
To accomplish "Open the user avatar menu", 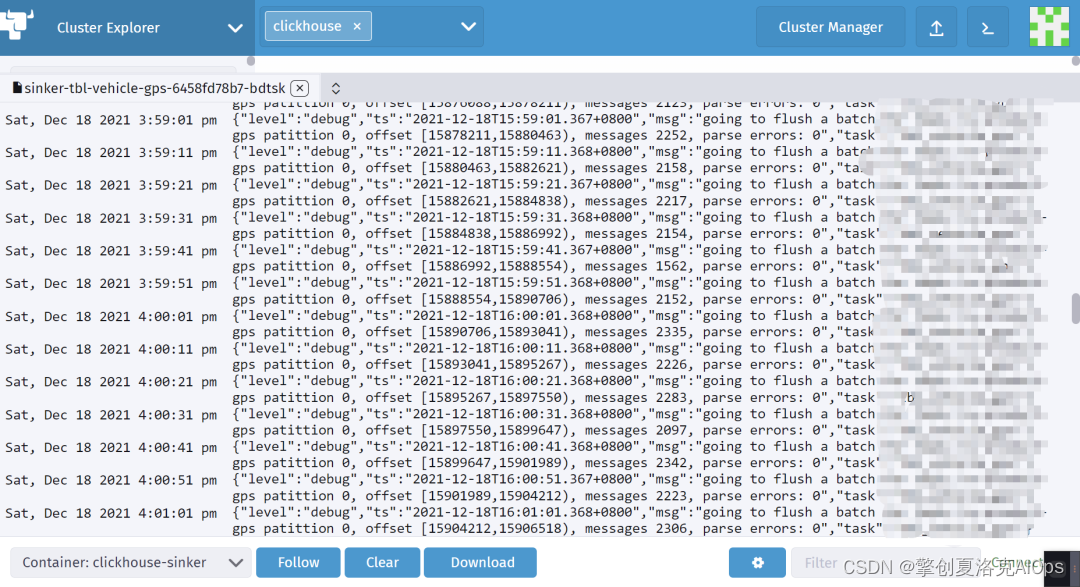I will coord(1048,26).
